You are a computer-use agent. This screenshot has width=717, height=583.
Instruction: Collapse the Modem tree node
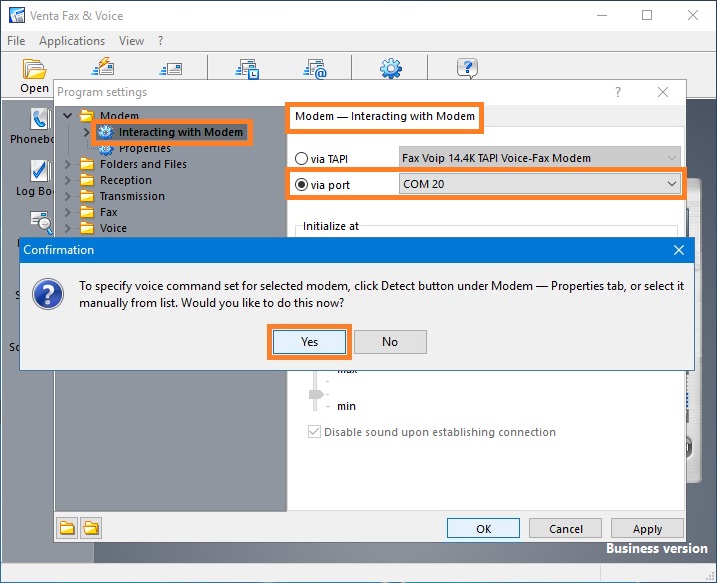coord(68,116)
